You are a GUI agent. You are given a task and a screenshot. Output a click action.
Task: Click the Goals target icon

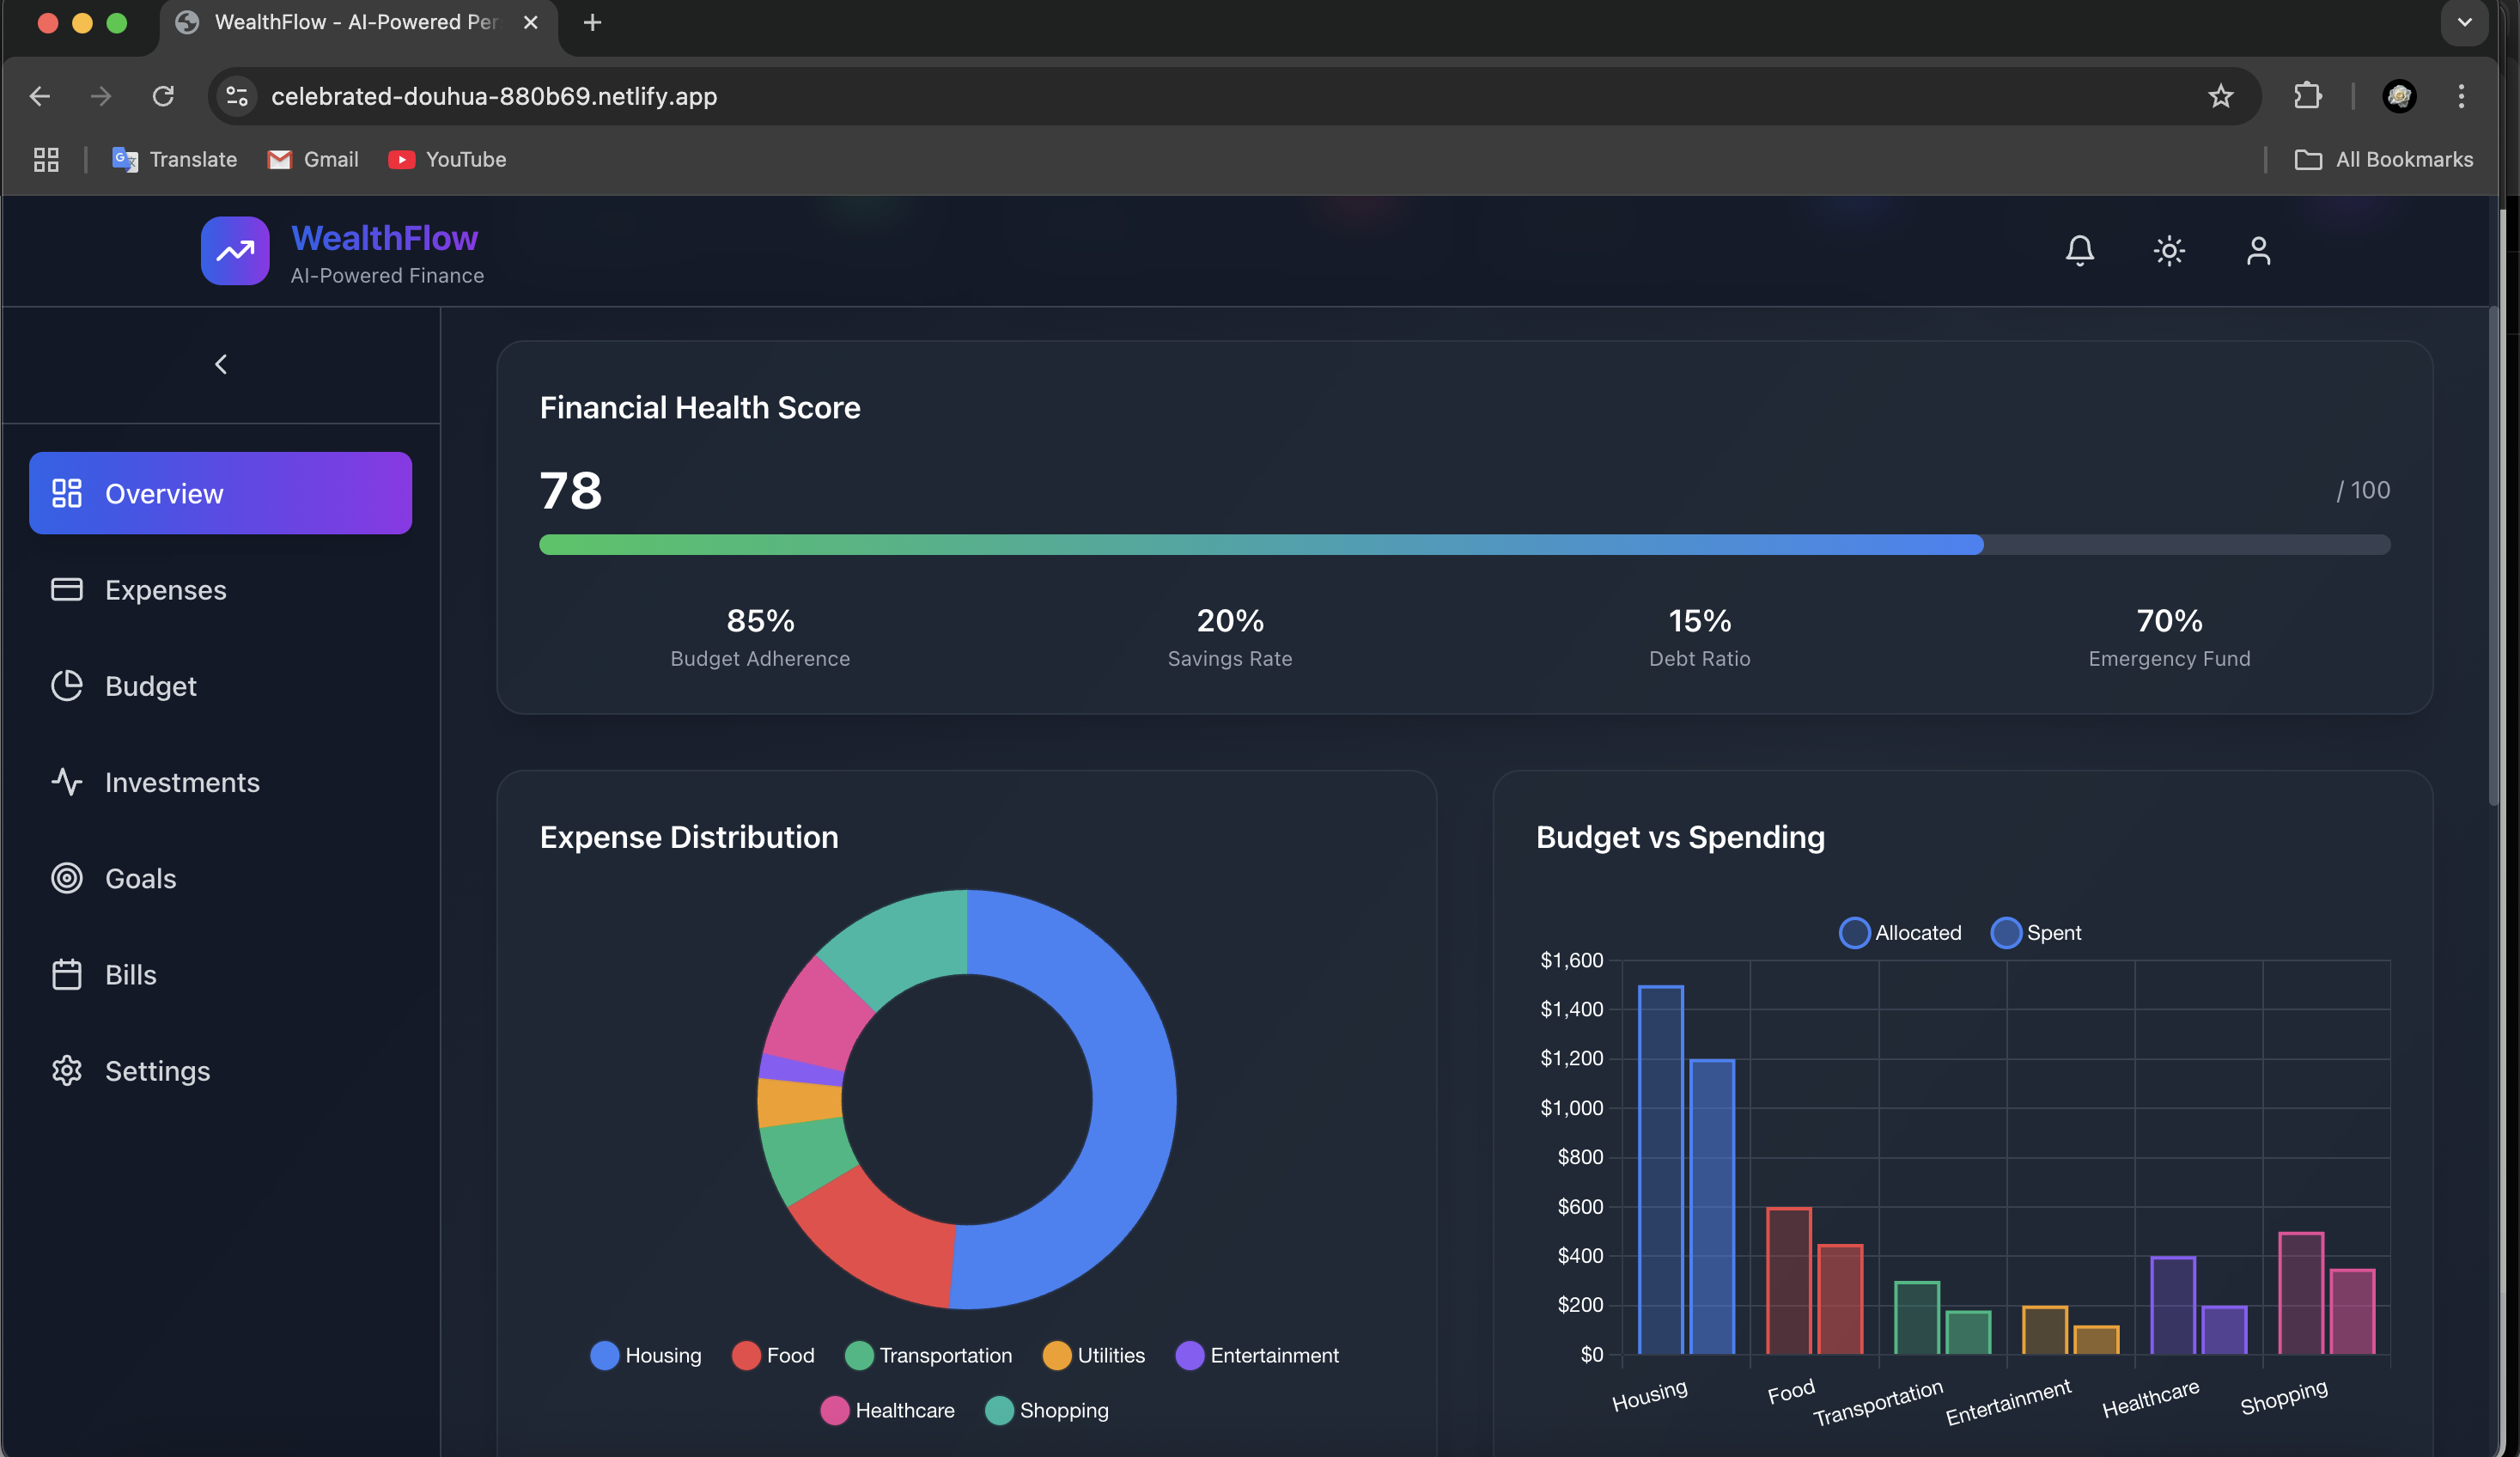coord(67,878)
